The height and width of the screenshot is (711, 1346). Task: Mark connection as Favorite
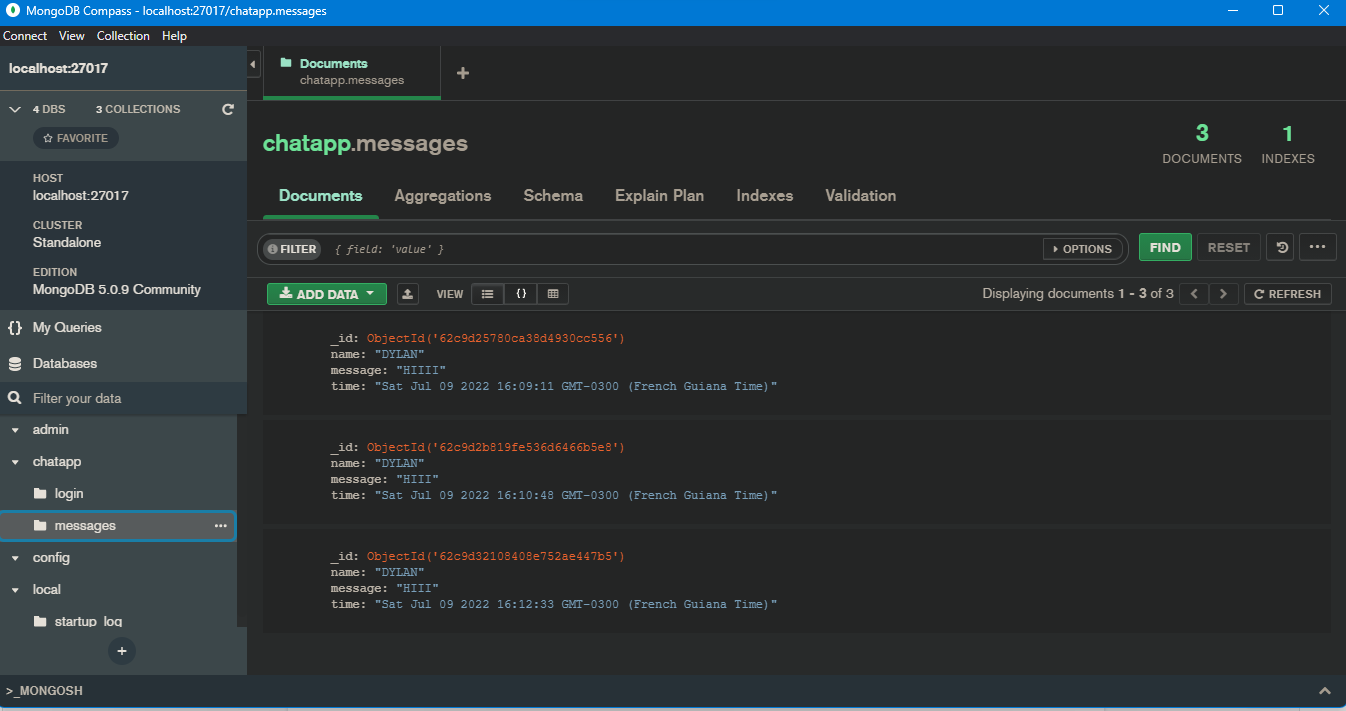tap(76, 138)
